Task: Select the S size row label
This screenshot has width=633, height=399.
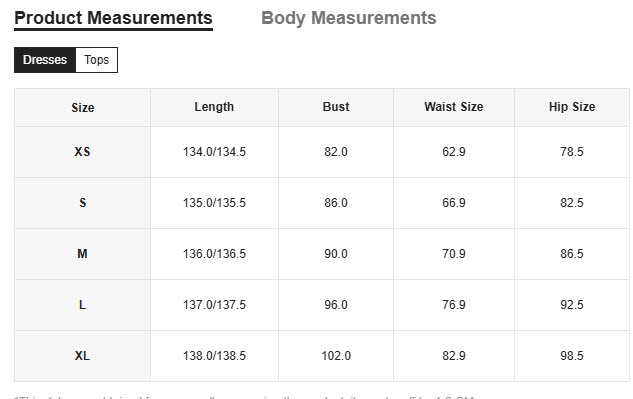Action: click(82, 203)
